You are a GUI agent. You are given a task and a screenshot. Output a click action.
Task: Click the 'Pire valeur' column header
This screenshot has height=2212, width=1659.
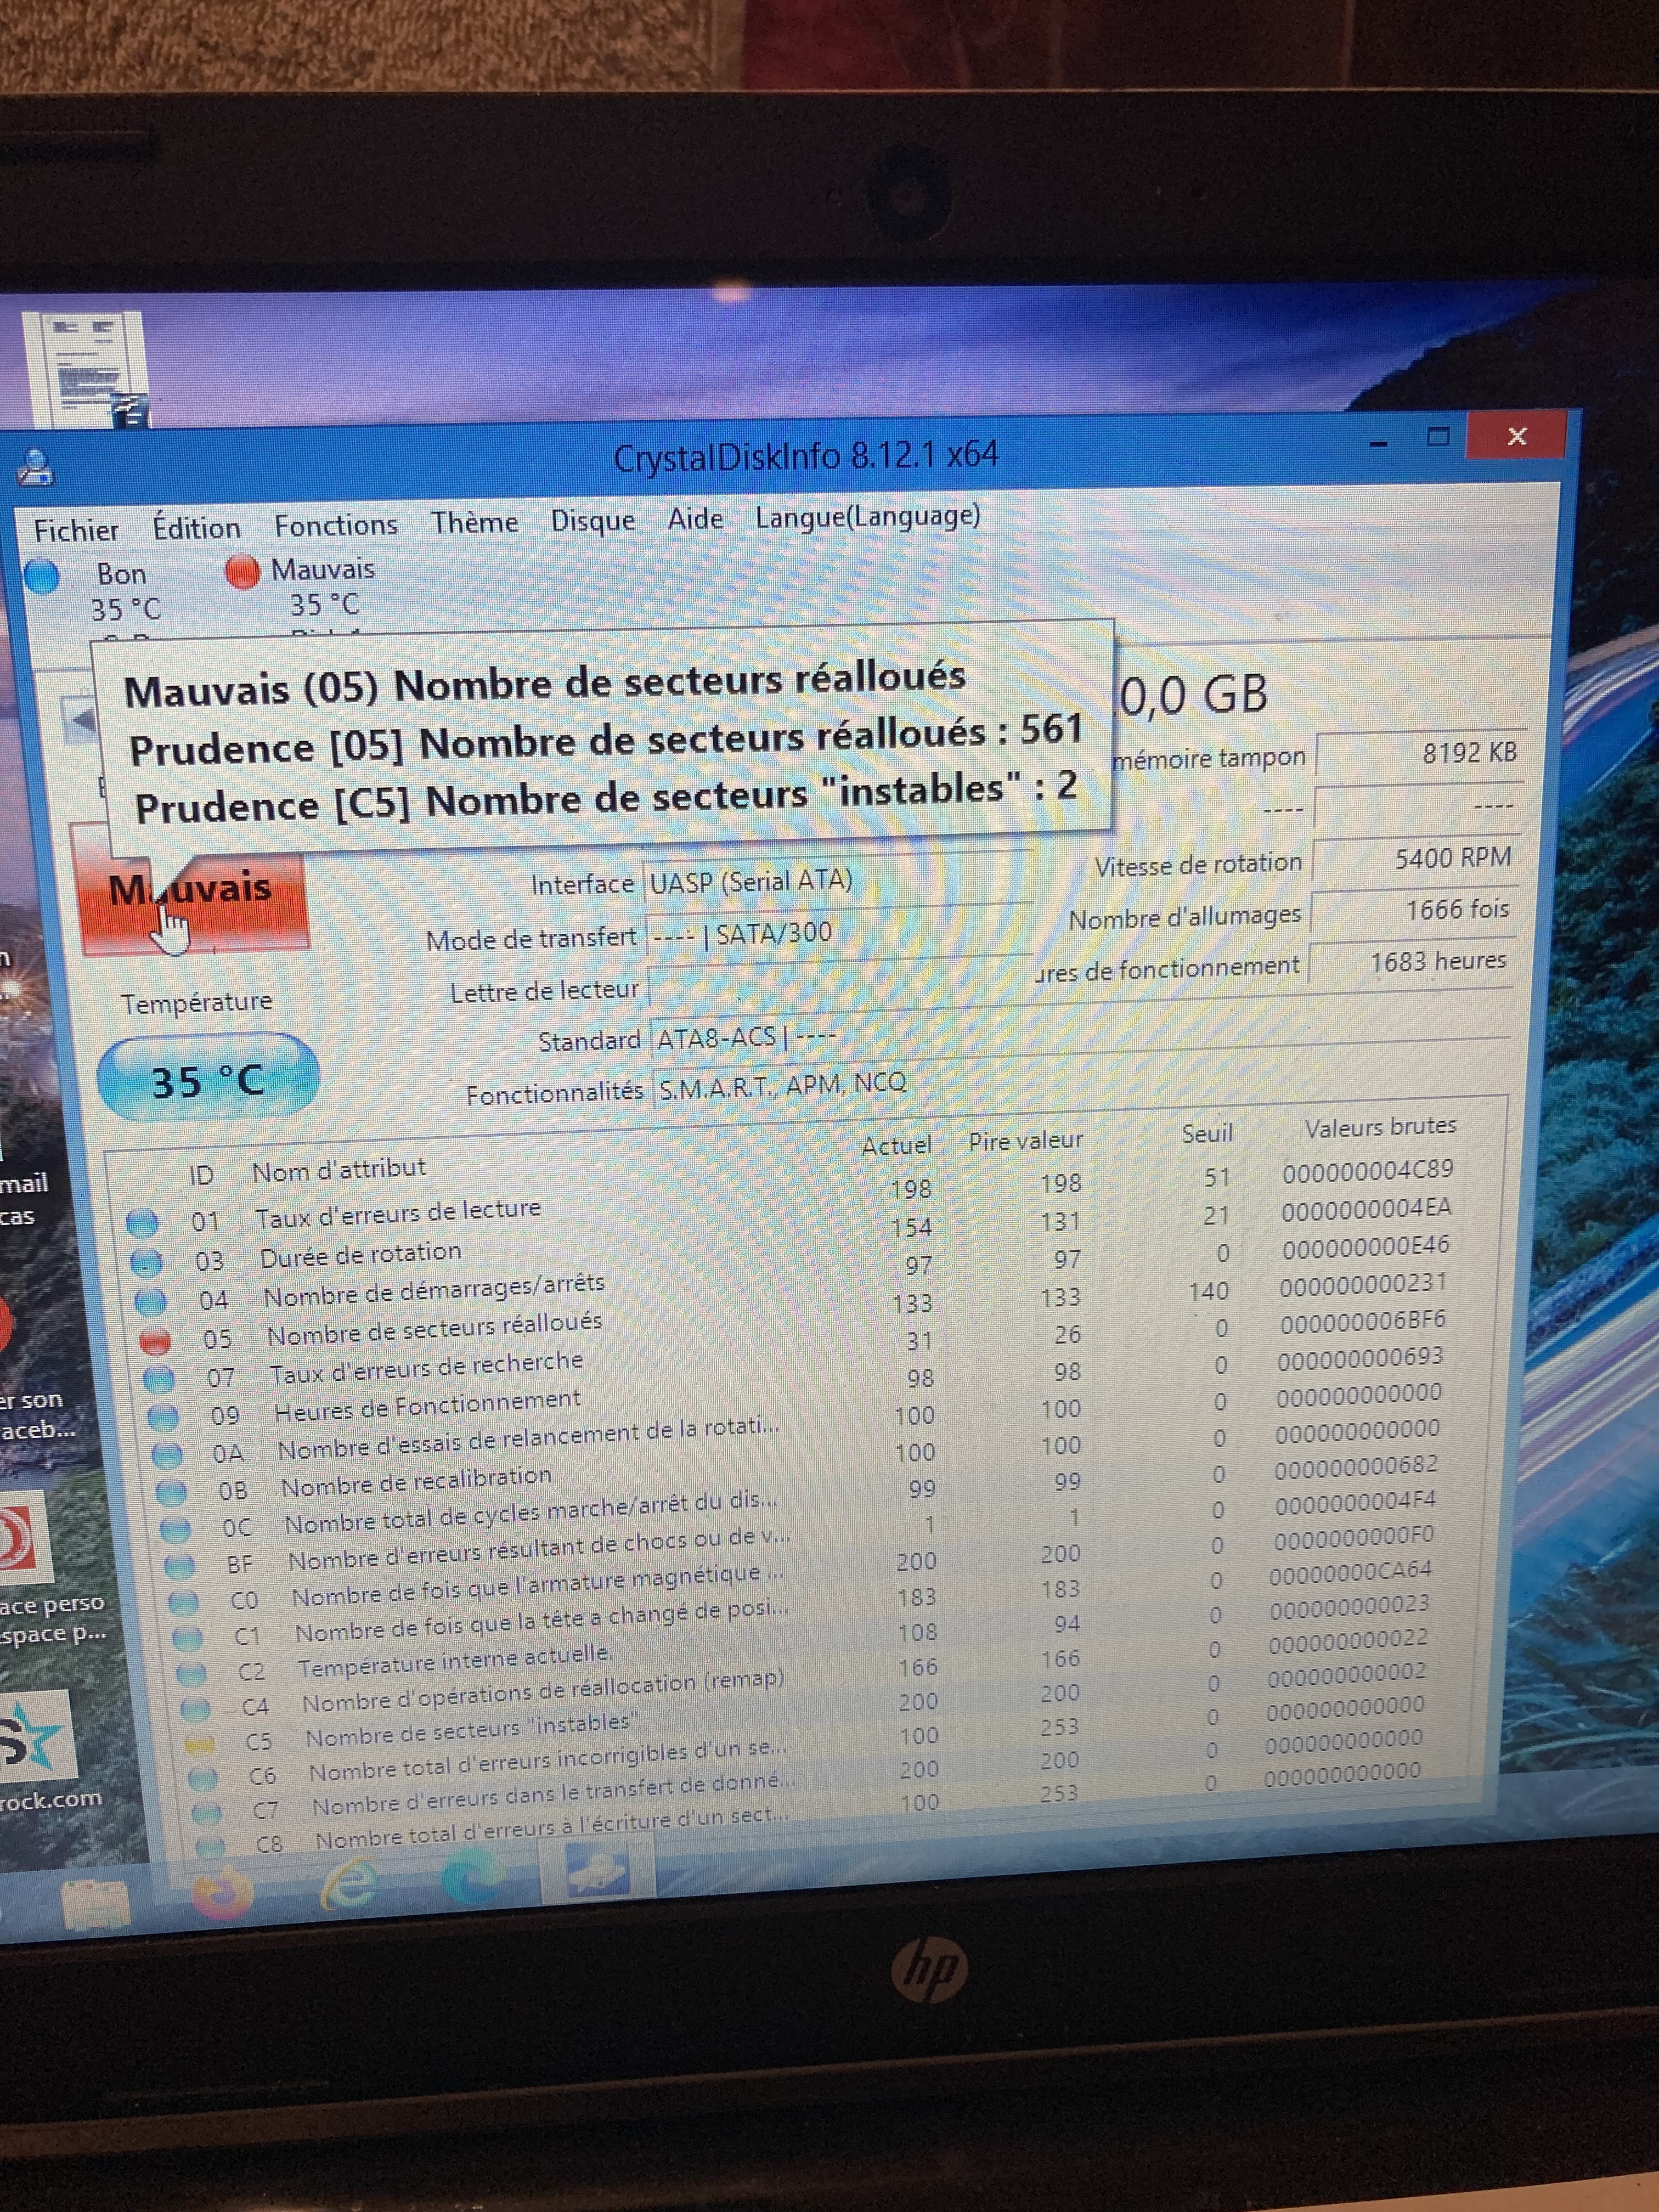point(1025,1141)
